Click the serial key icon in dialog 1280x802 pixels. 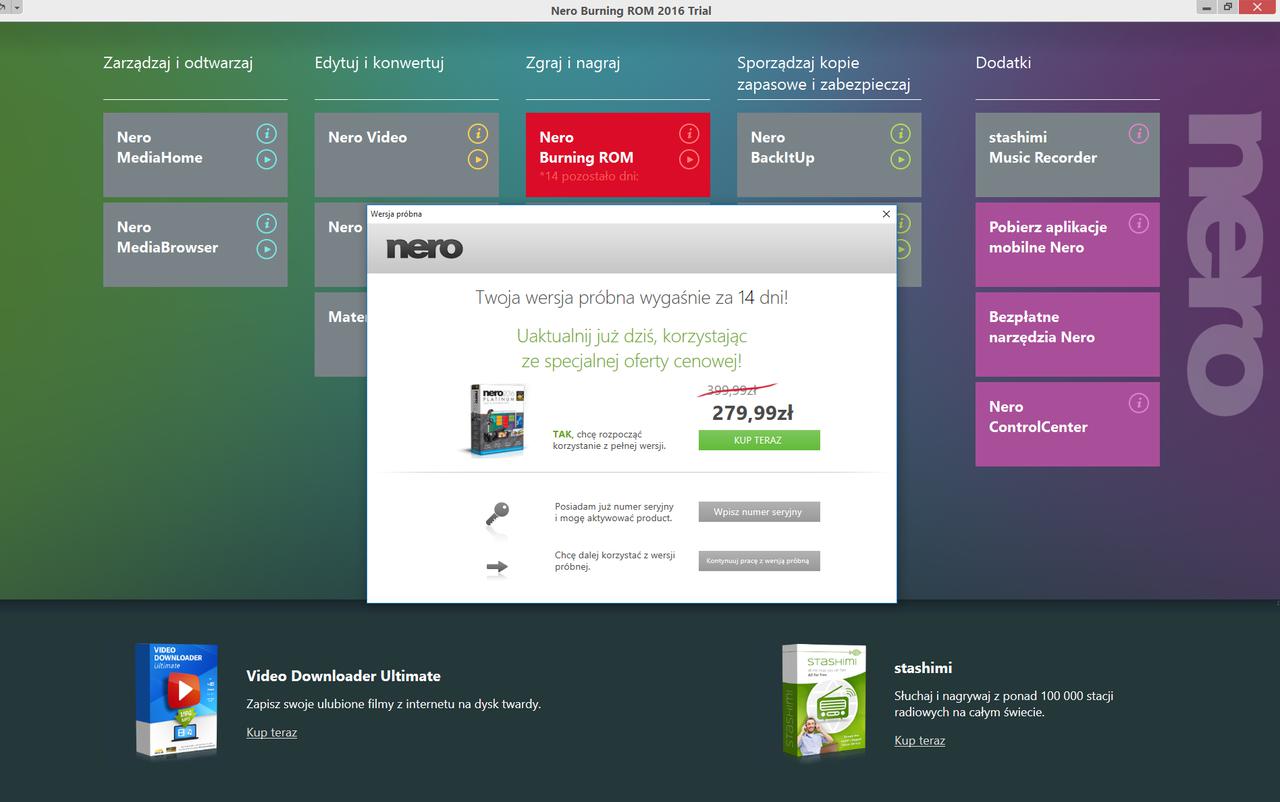point(497,515)
